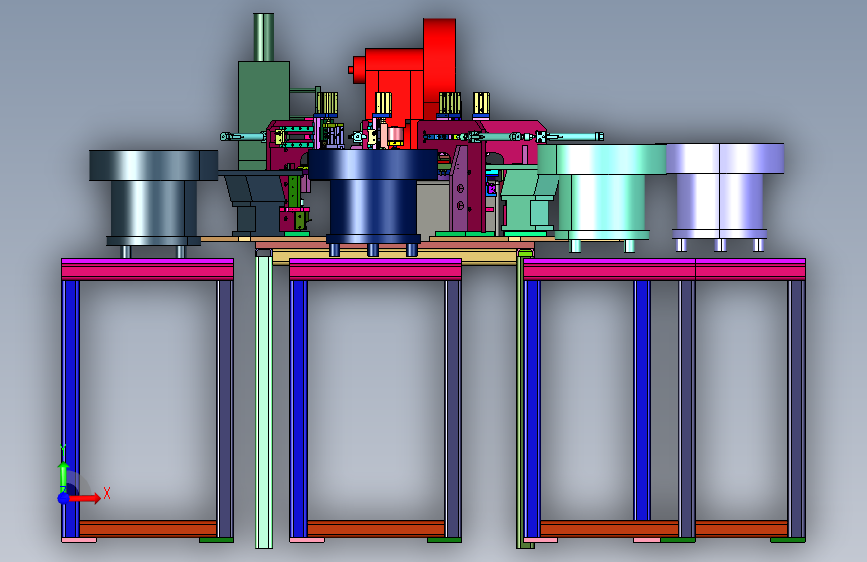
Task: Click the red X axis arrow of the triad
Action: tap(86, 498)
